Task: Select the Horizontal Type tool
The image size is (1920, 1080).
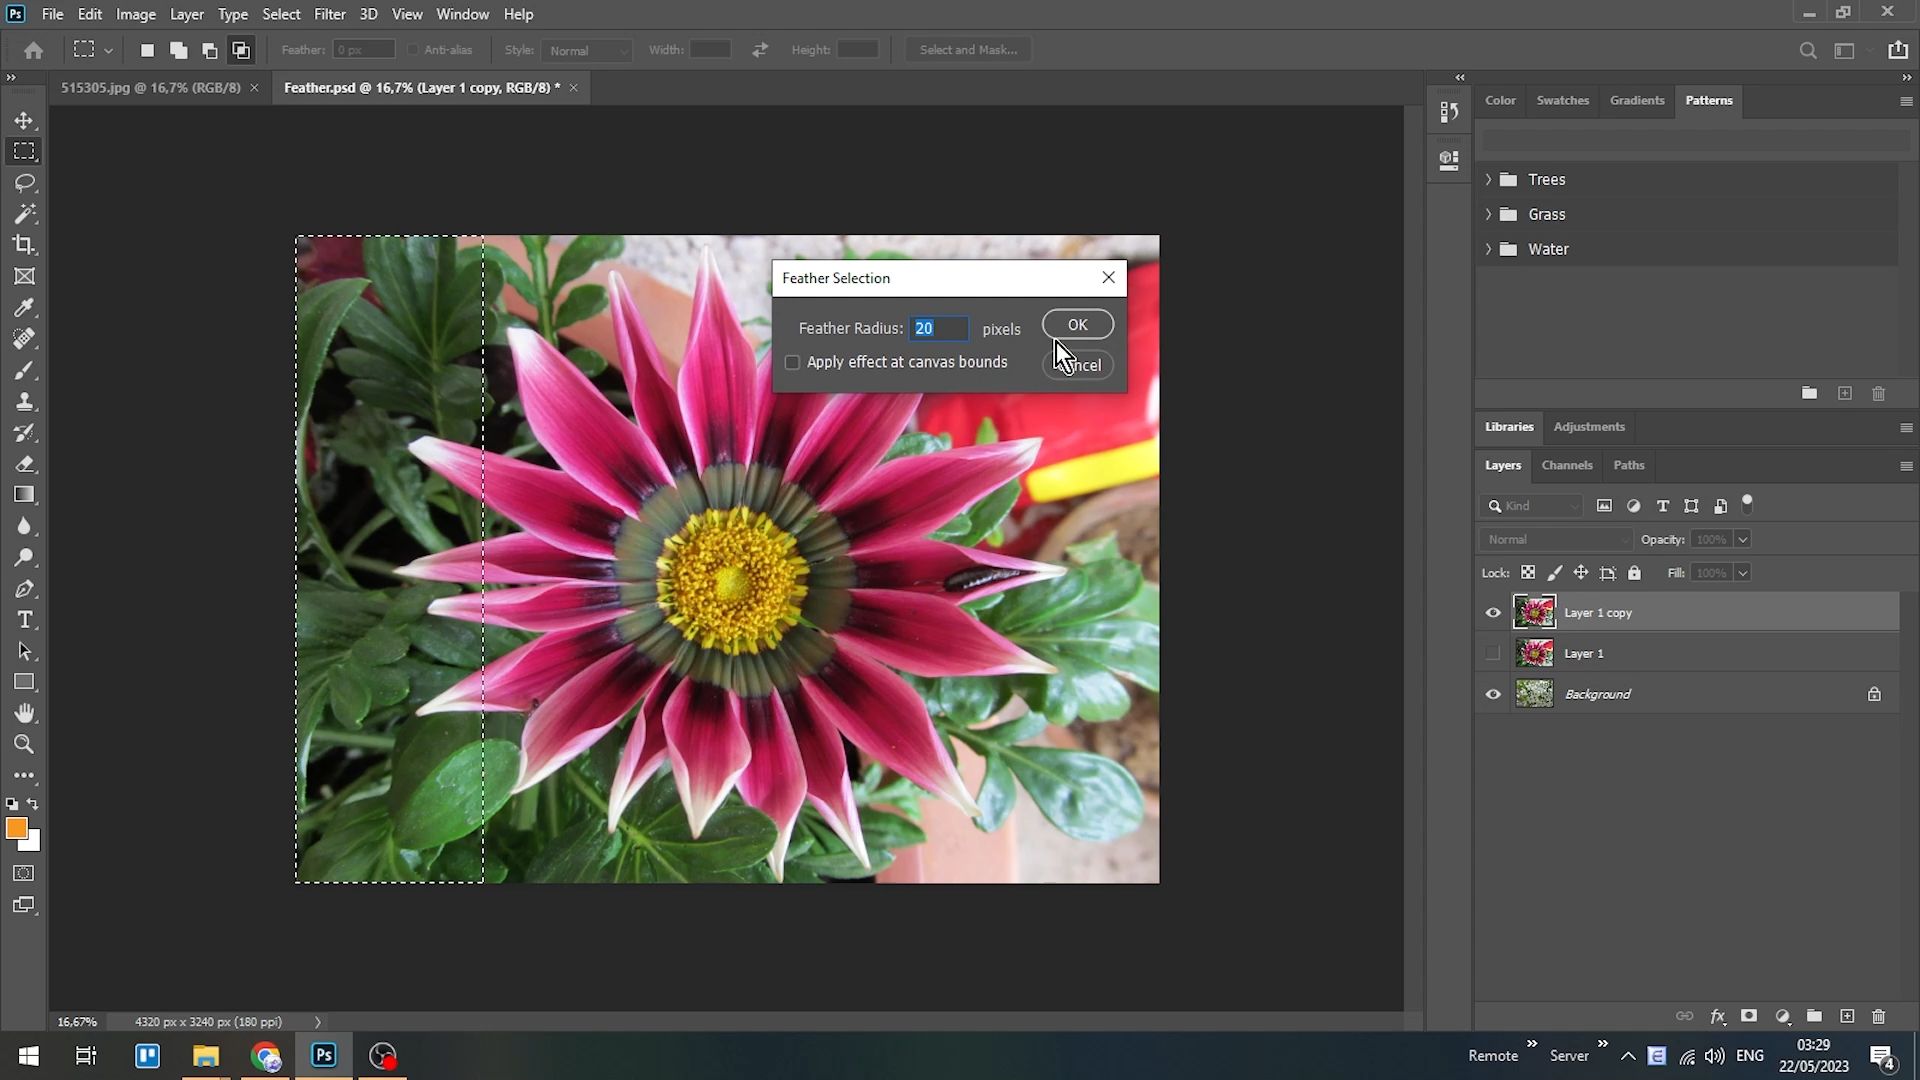Action: point(24,620)
